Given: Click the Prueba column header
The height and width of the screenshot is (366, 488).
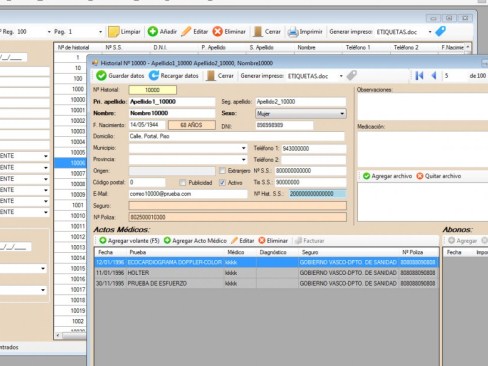Looking at the screenshot, I should pos(138,252).
